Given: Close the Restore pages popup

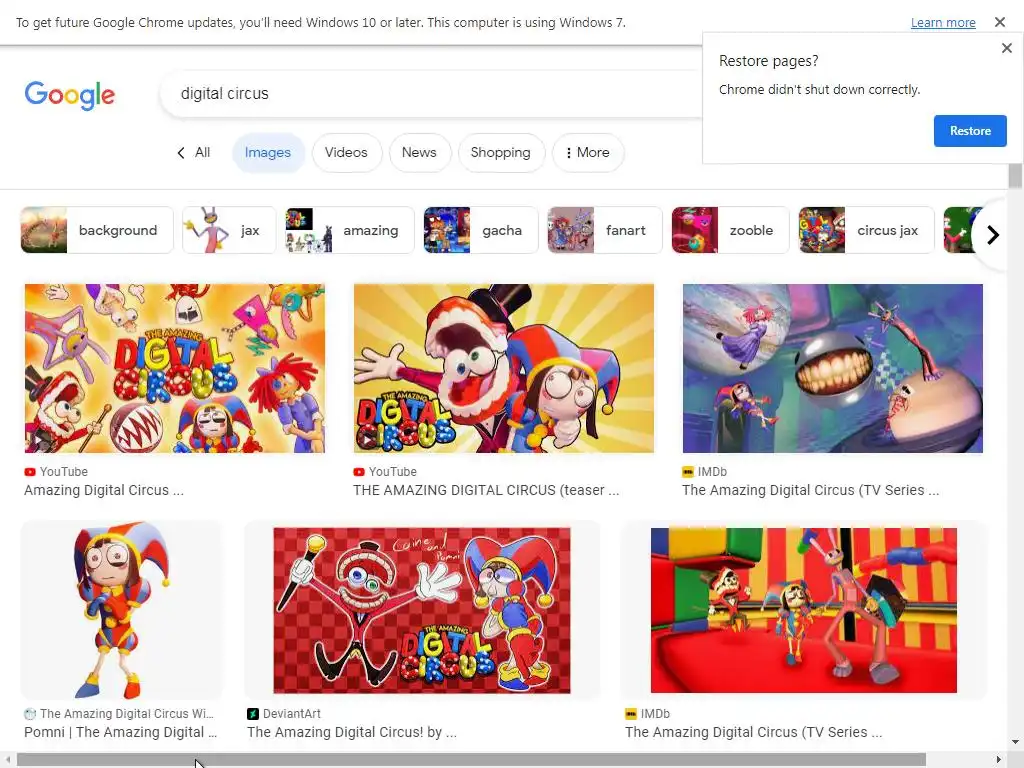Looking at the screenshot, I should [1006, 48].
